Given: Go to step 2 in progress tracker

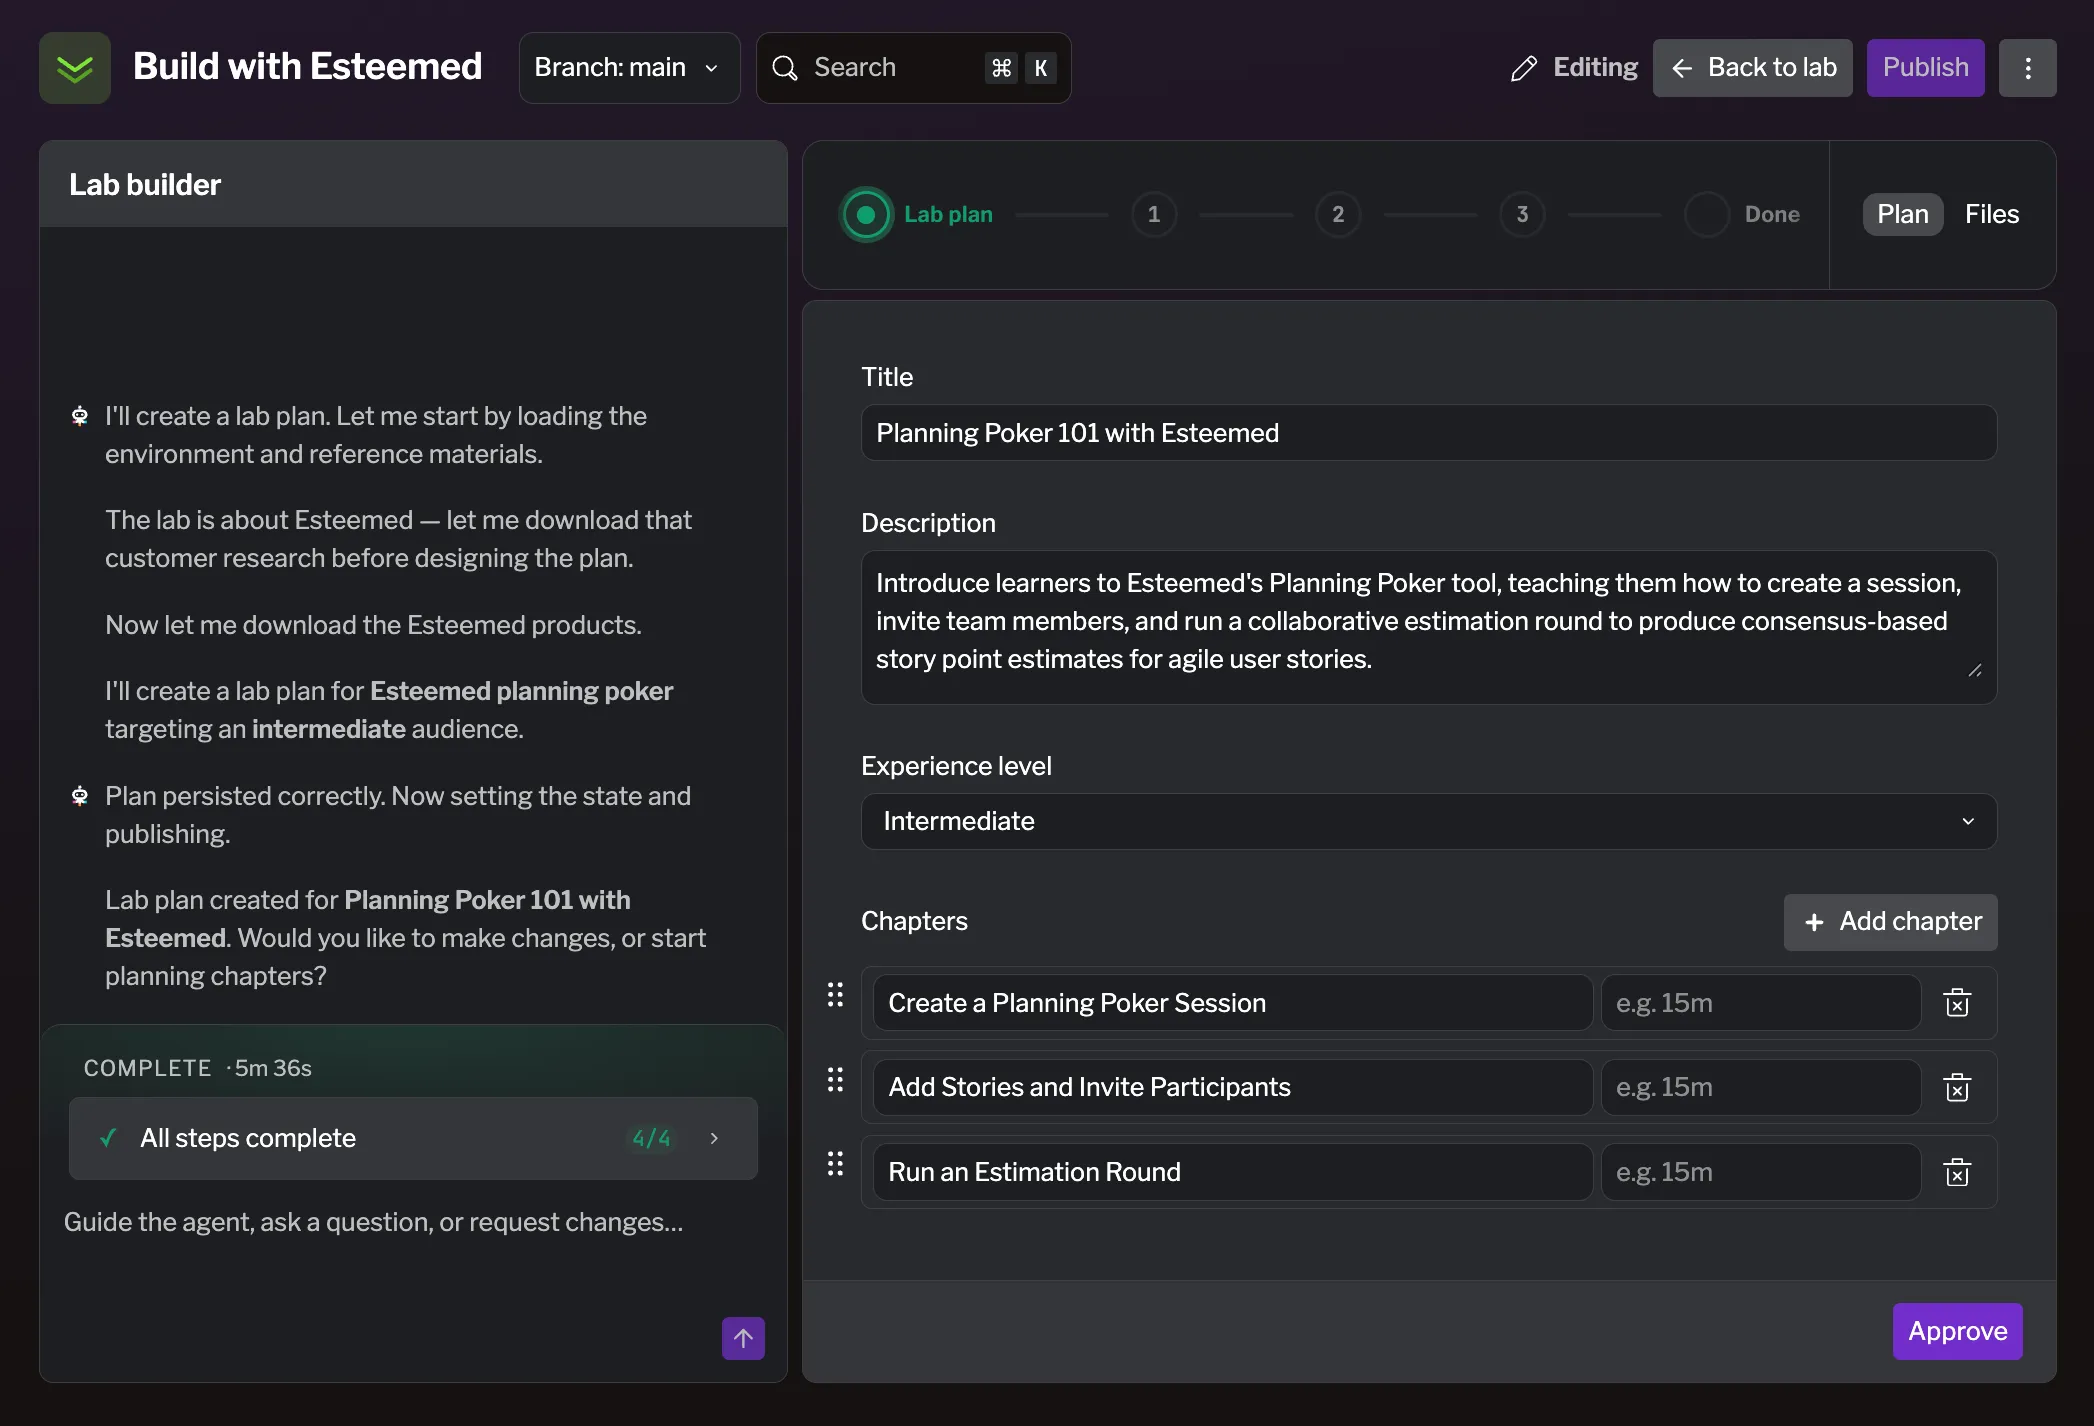Looking at the screenshot, I should click(1338, 215).
